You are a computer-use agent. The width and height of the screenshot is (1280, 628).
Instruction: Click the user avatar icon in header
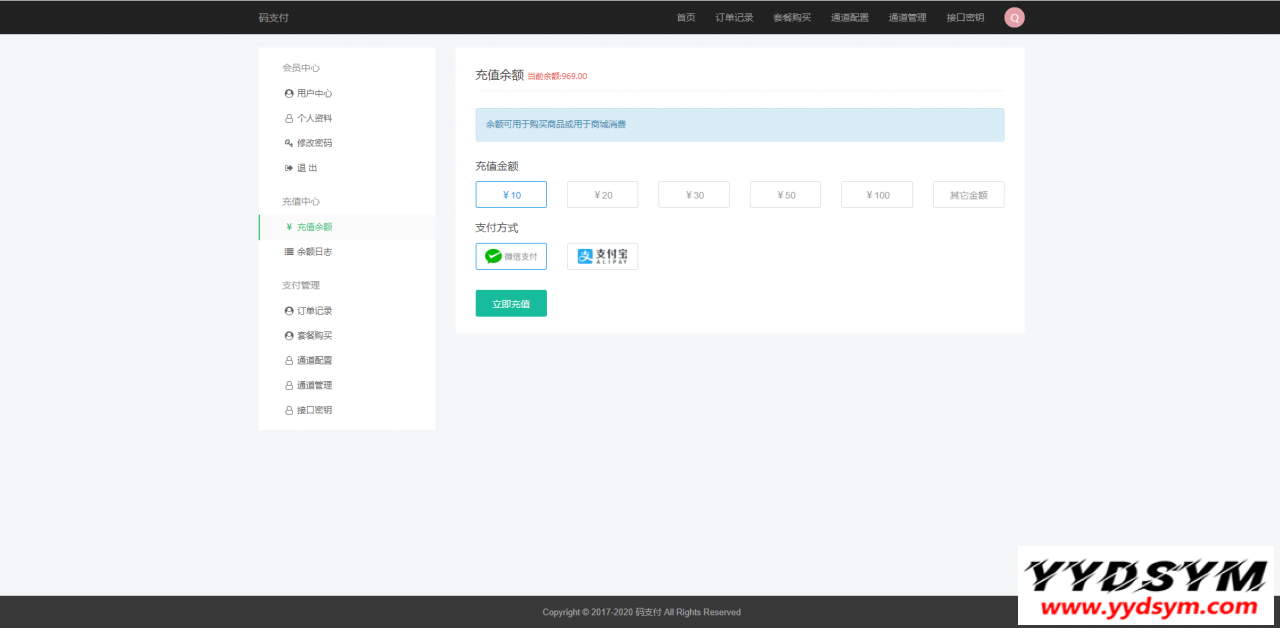pos(1014,17)
